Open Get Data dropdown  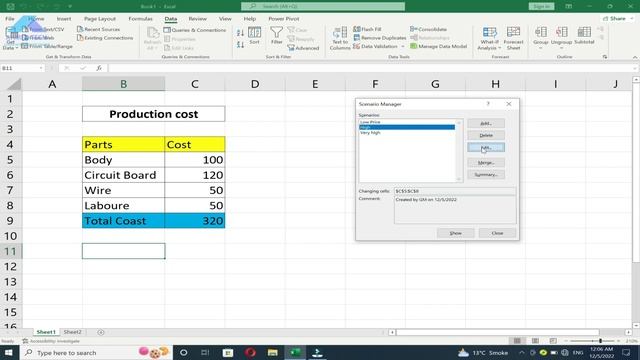pyautogui.click(x=10, y=39)
